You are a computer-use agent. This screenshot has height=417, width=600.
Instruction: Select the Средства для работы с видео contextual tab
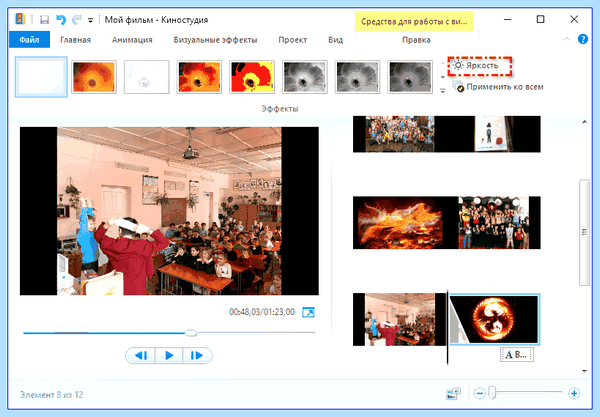click(x=414, y=21)
